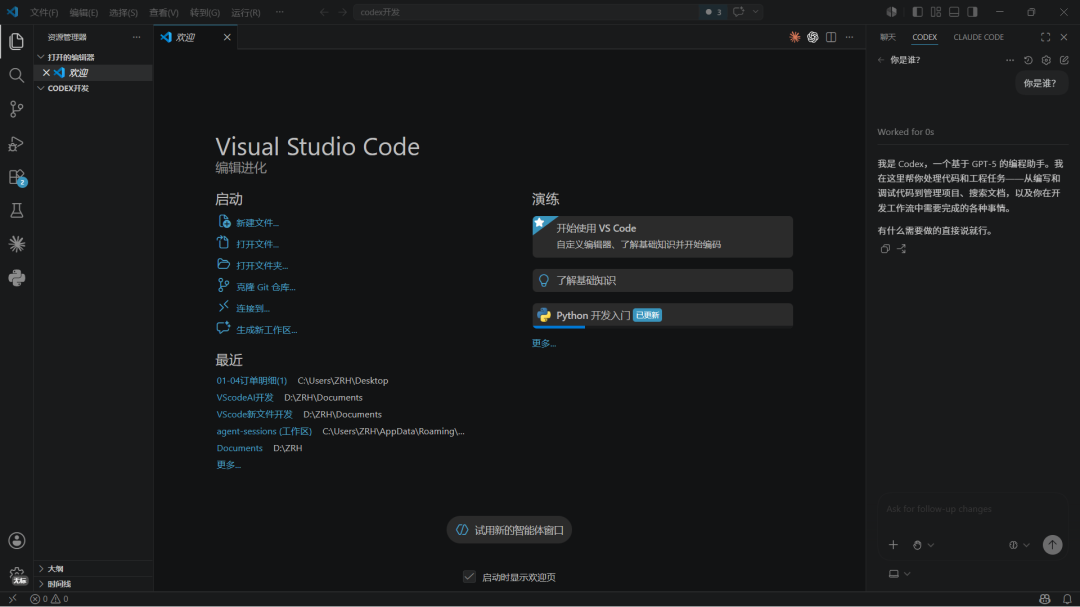
Task: Open Codex task history clock icon
Action: tap(1028, 60)
